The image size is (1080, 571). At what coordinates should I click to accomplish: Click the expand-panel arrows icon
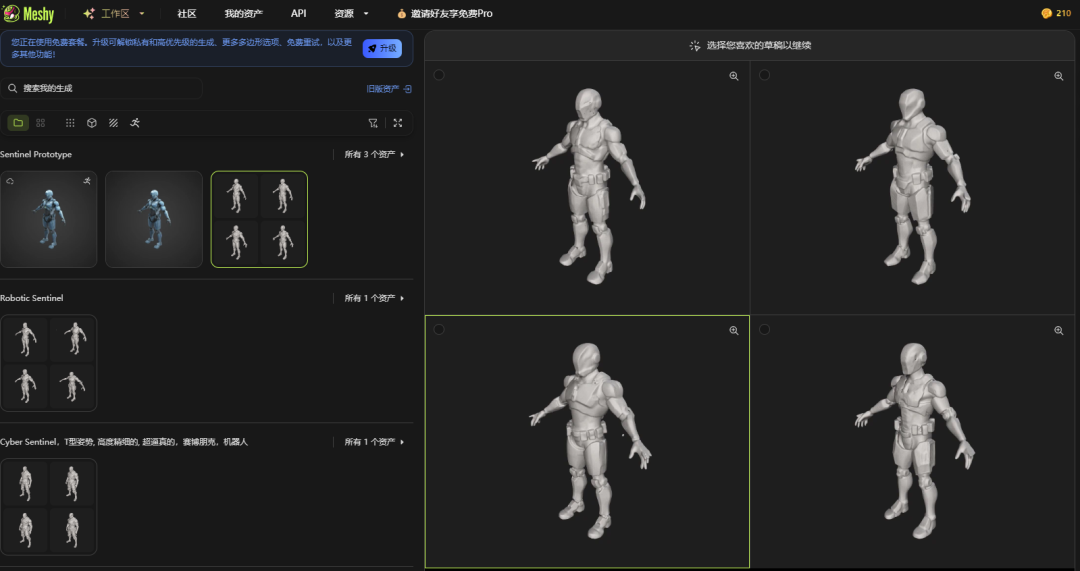(x=397, y=123)
